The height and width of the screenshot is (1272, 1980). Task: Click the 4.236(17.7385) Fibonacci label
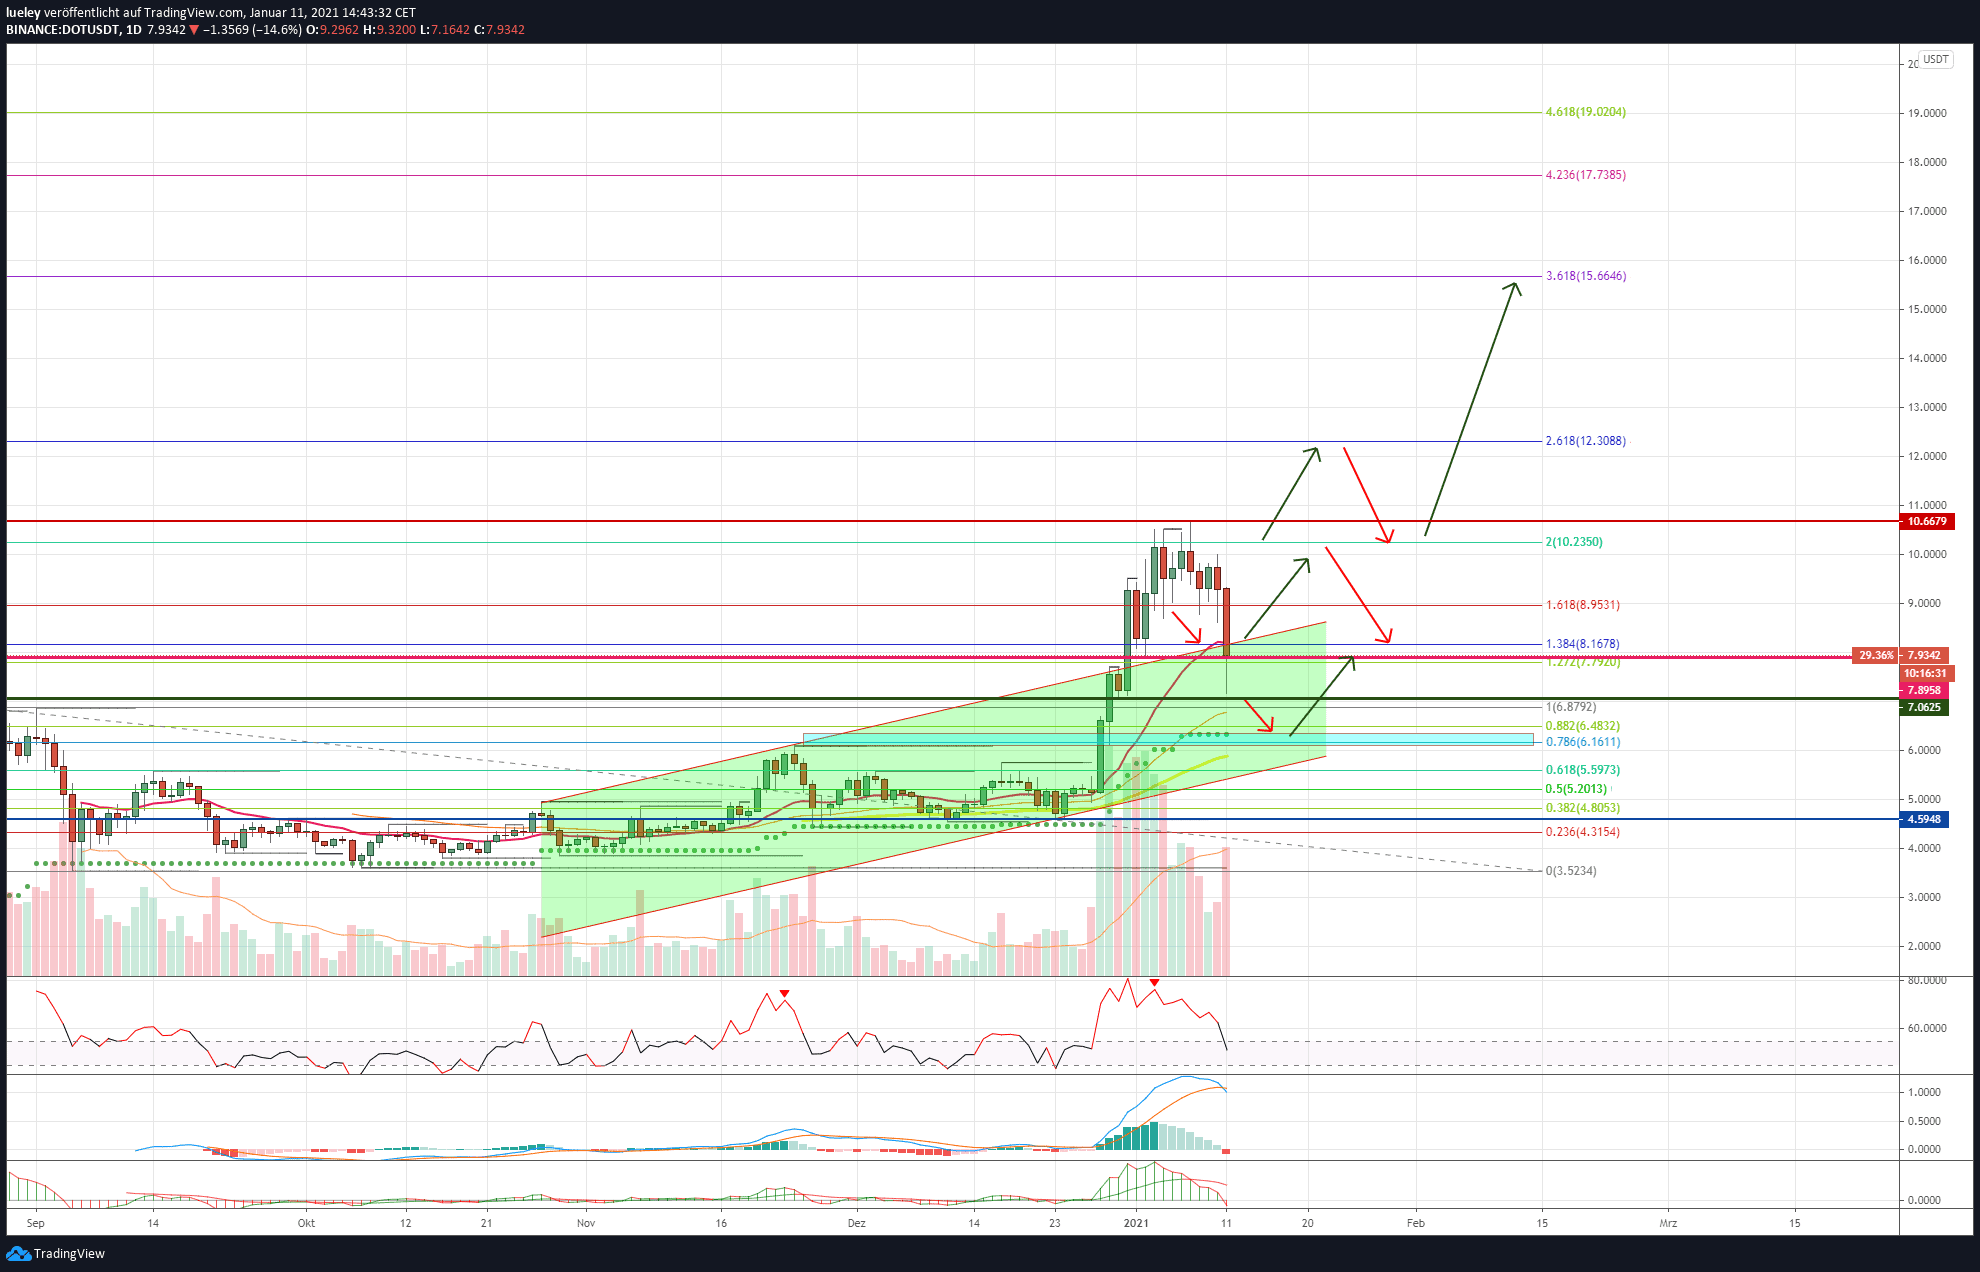(1585, 175)
